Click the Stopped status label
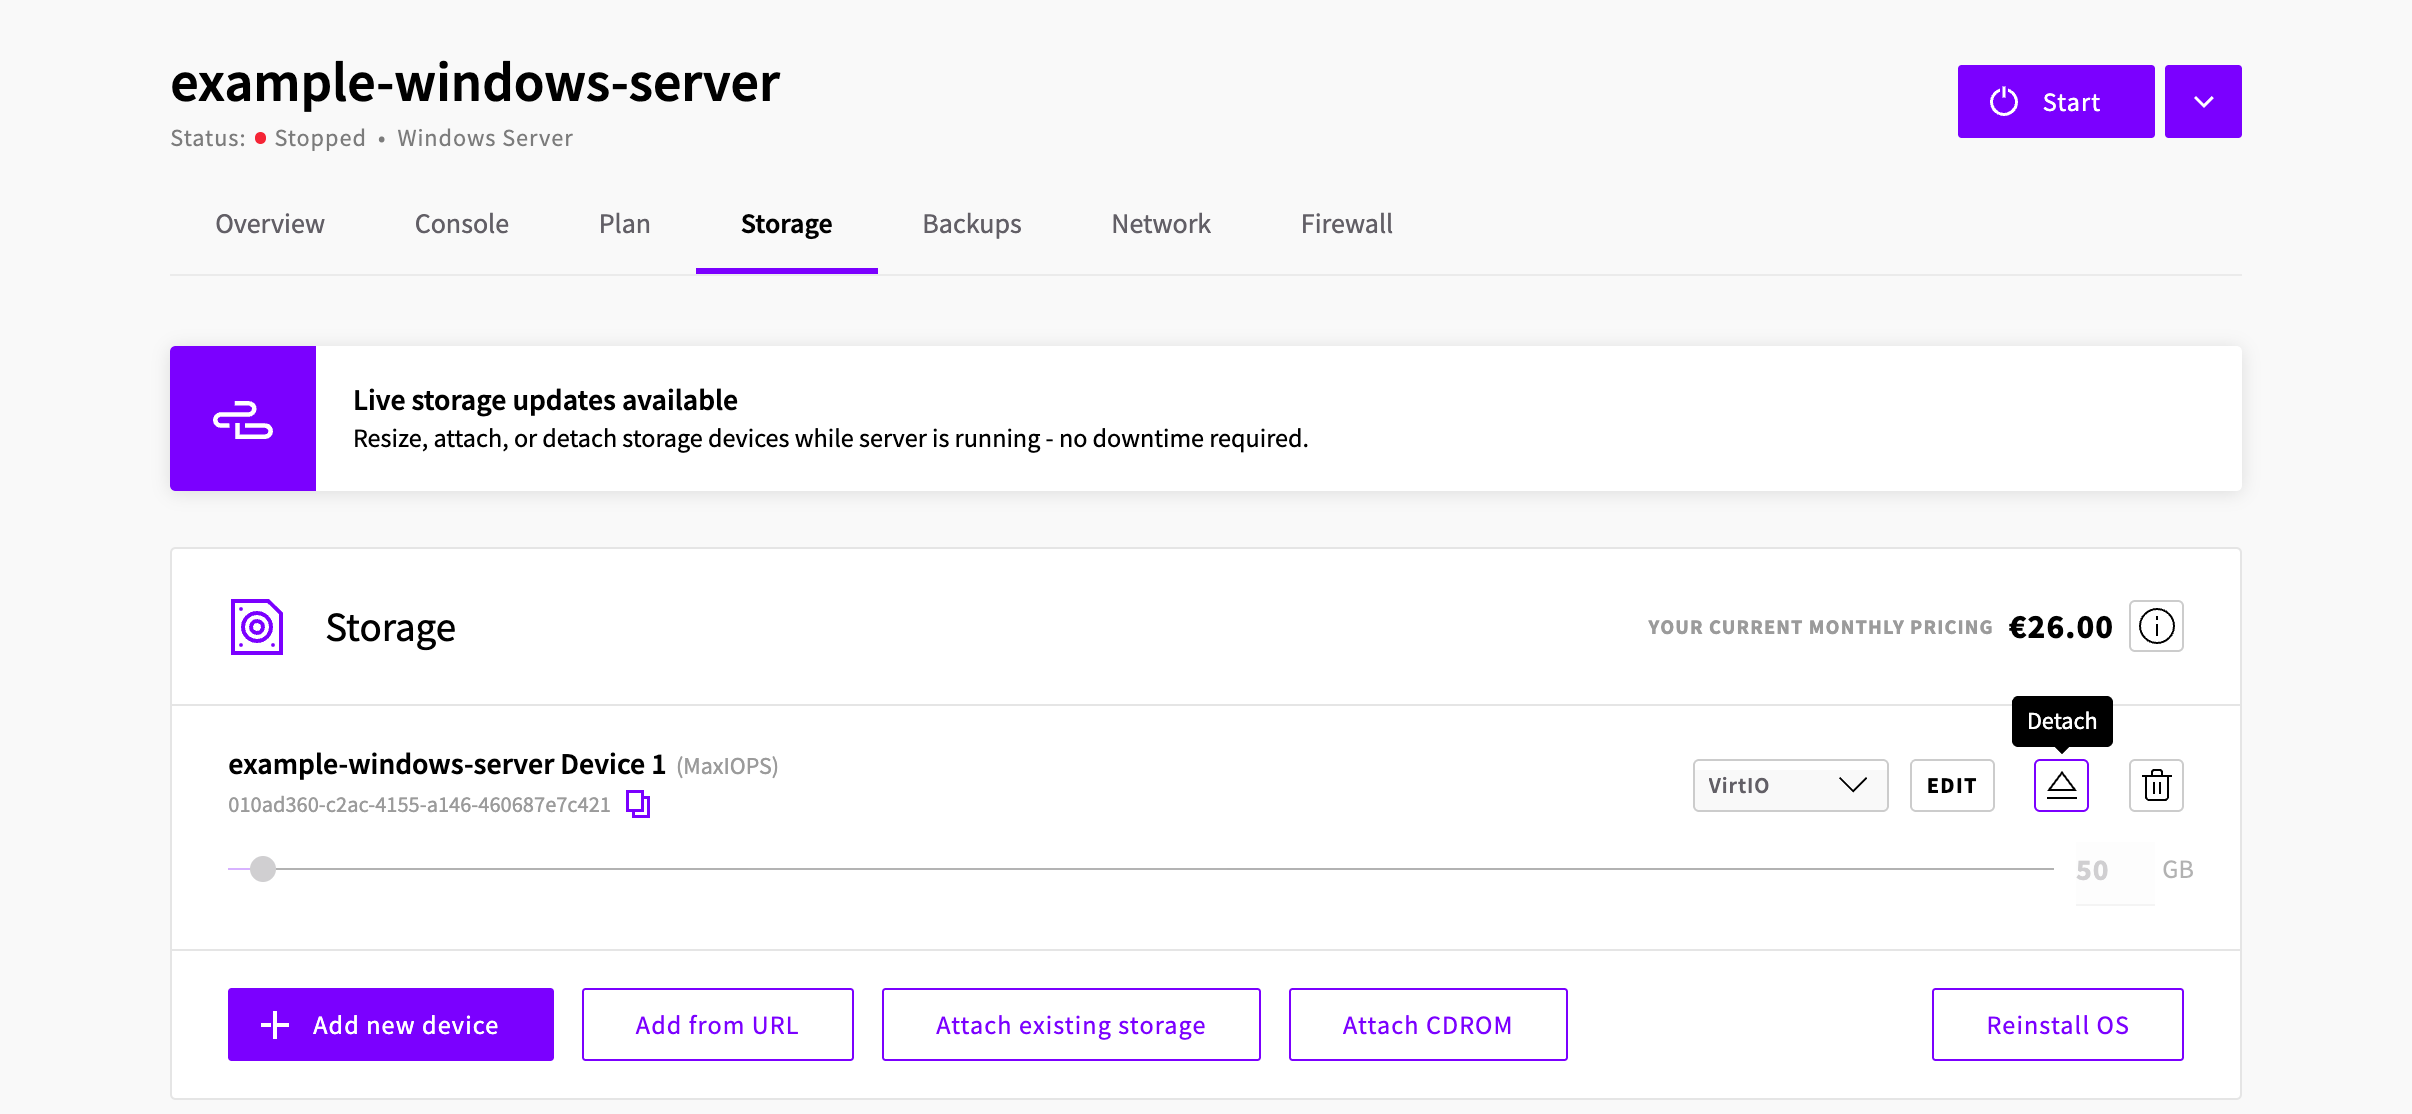 tap(320, 138)
